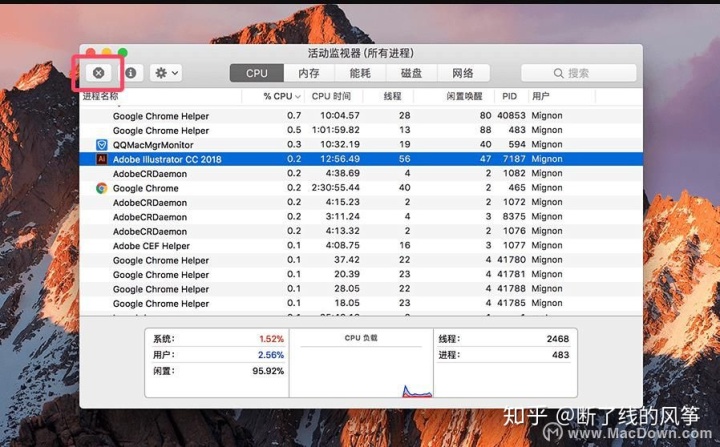Sort by the PID column header
Image resolution: width=720 pixels, height=447 pixels.
(x=511, y=96)
